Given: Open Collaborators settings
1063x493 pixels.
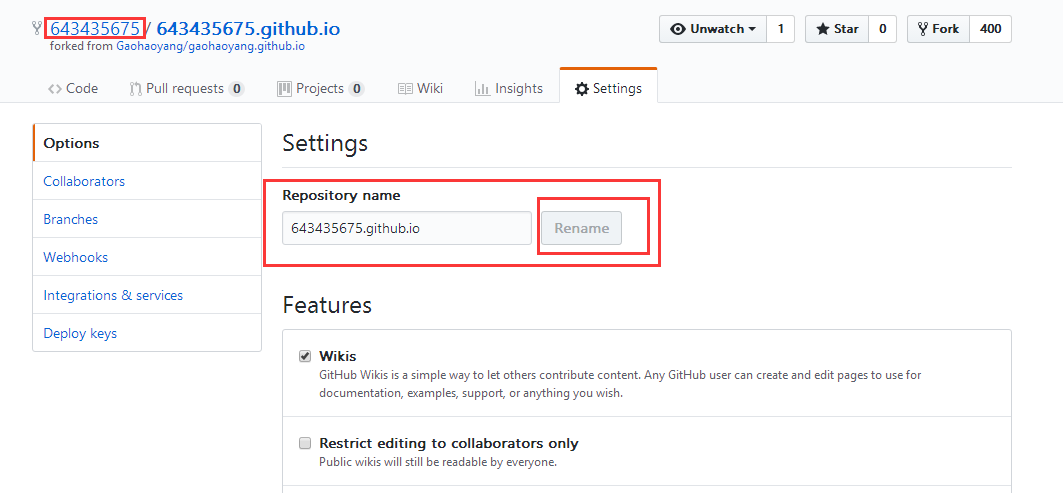Looking at the screenshot, I should 147,181.
